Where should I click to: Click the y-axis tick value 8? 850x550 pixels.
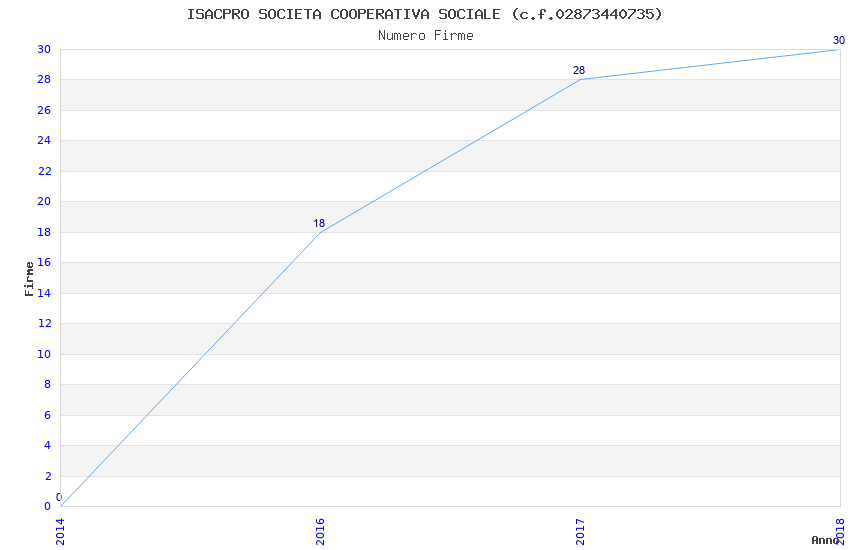(48, 384)
